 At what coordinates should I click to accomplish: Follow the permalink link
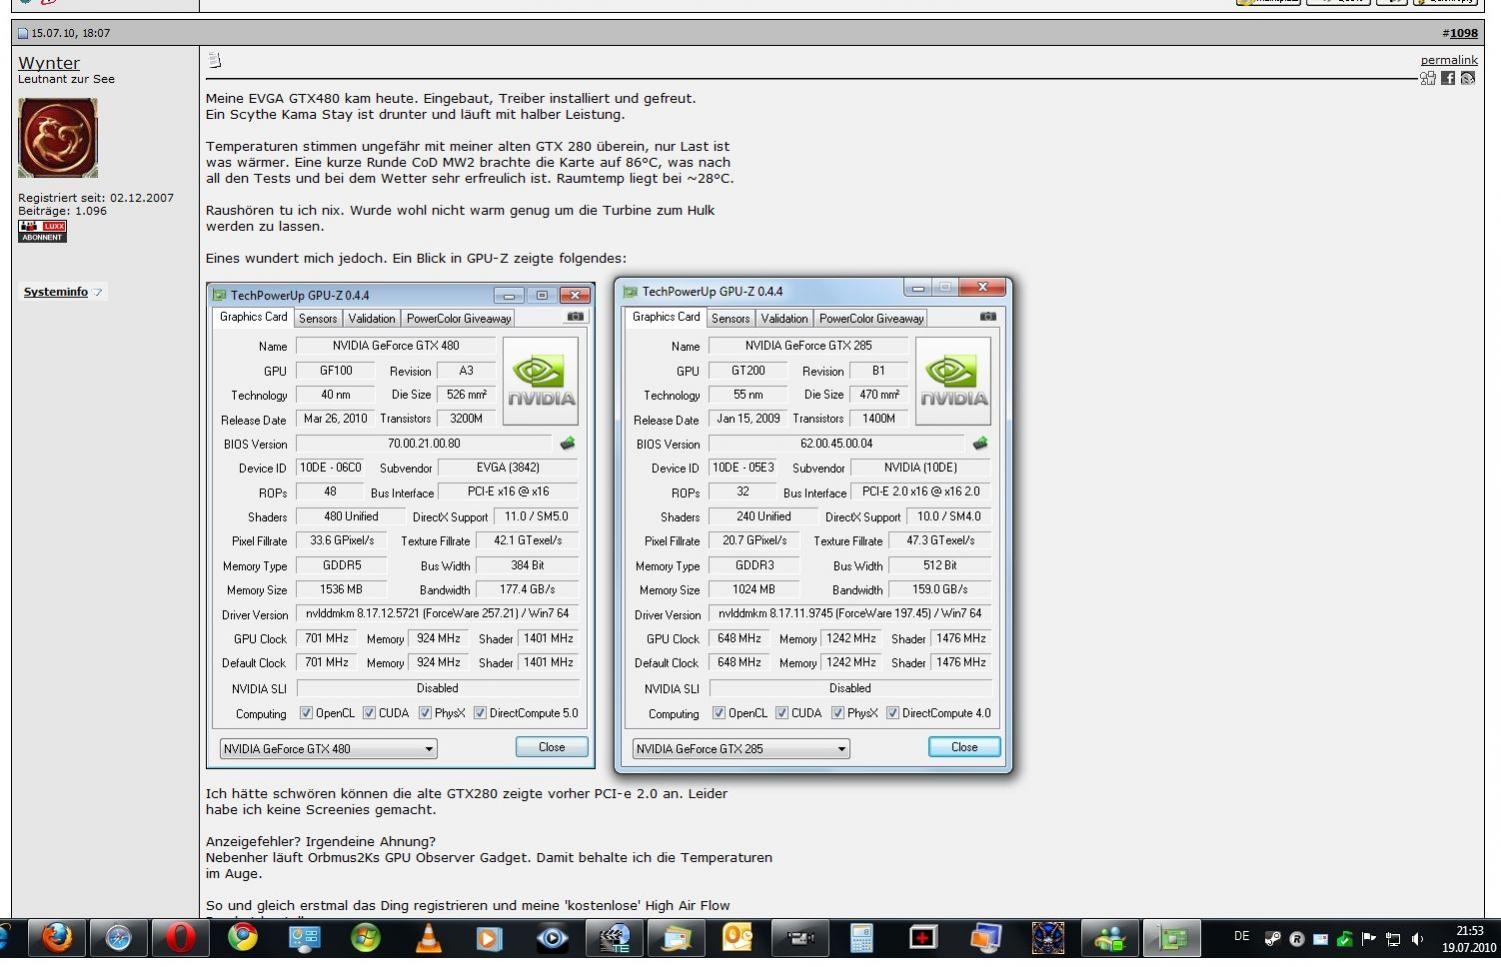(1449, 60)
